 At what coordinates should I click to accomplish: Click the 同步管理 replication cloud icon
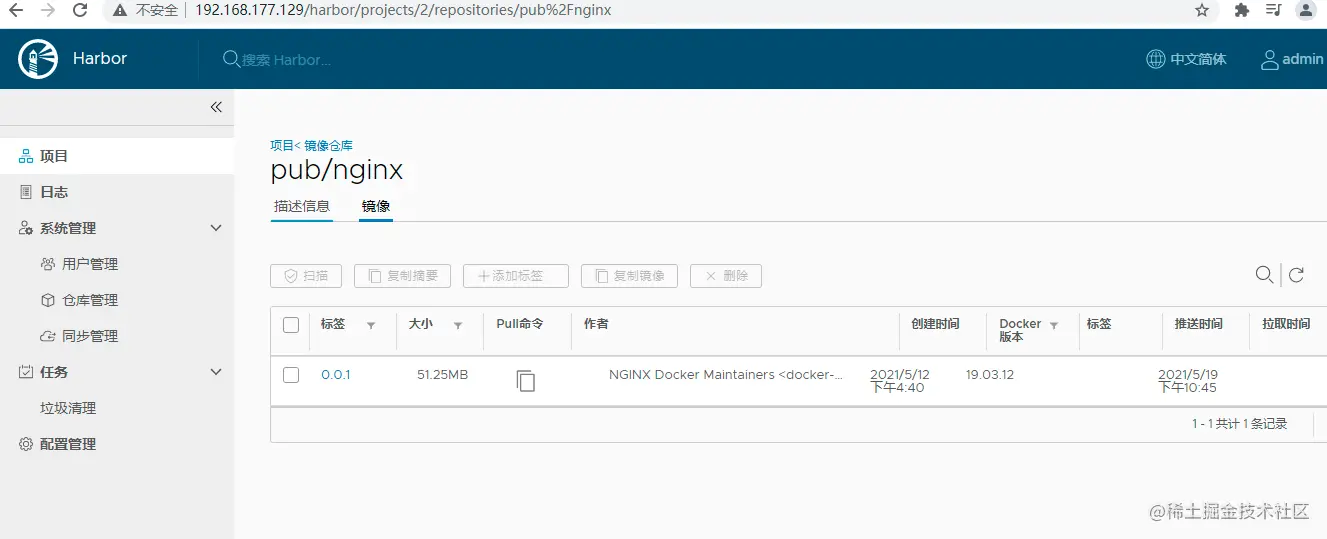pyautogui.click(x=47, y=336)
